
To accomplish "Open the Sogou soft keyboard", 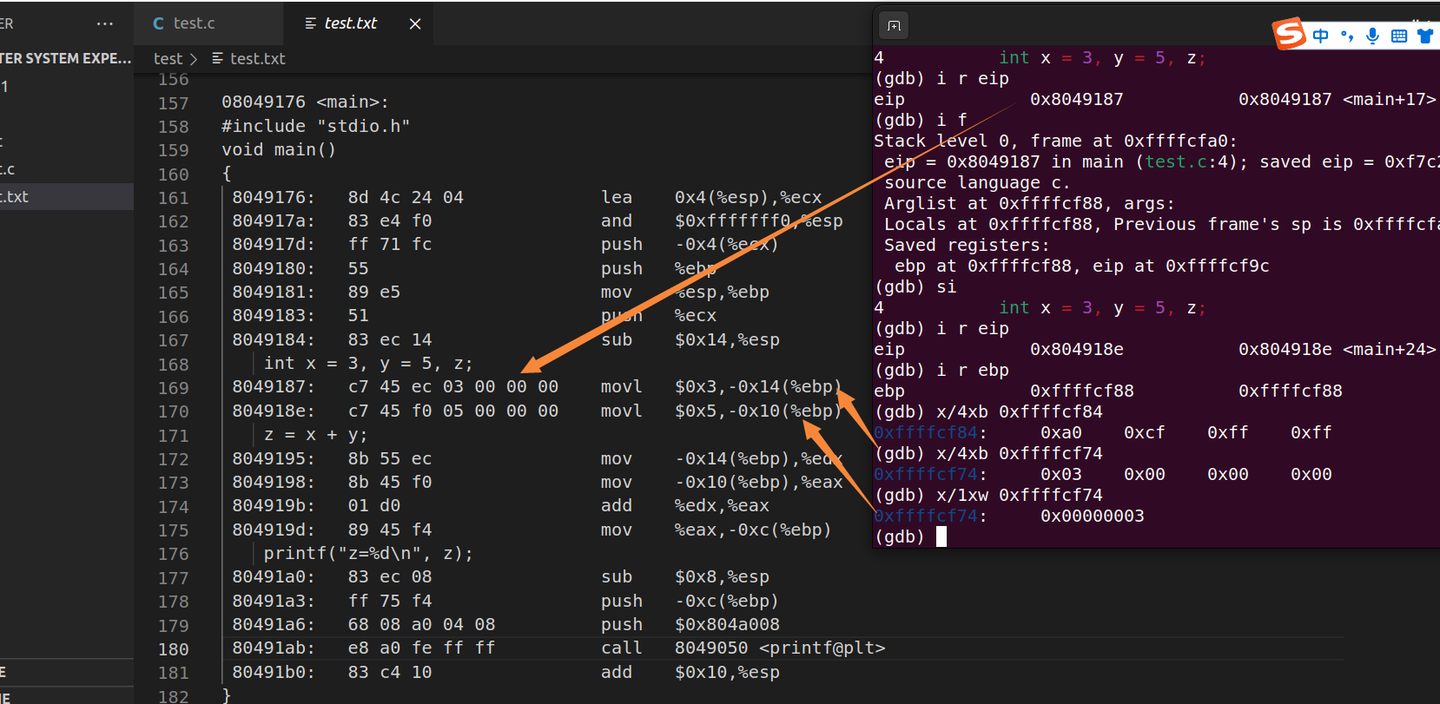I will [x=1399, y=35].
